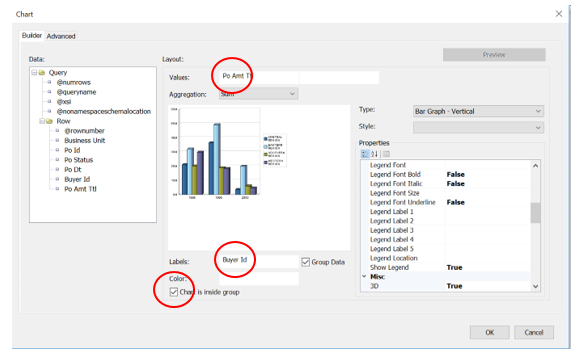
Task: Click the Show Legend True value
Action: click(454, 267)
